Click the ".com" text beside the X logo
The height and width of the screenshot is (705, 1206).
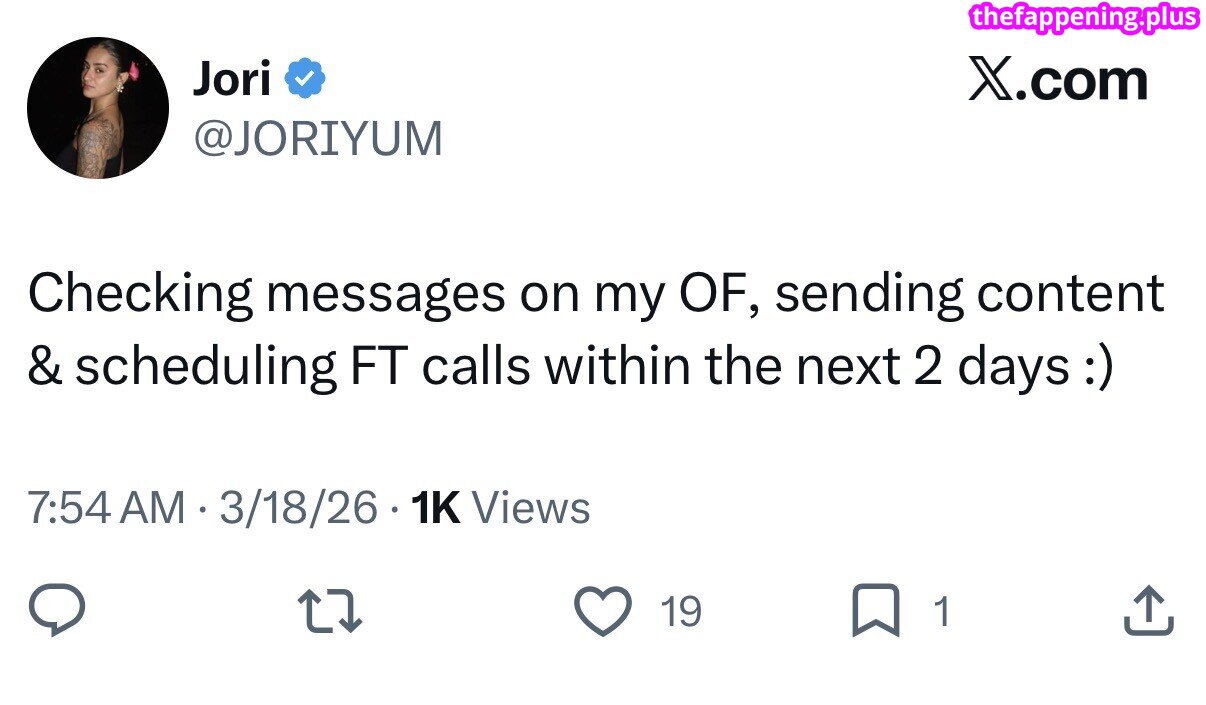tap(1084, 80)
